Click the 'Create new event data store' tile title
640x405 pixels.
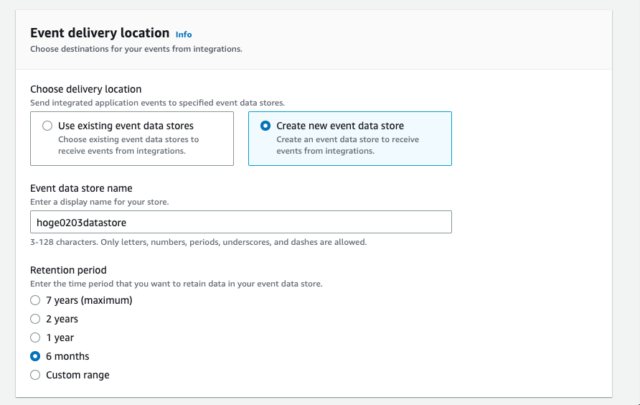(x=340, y=126)
